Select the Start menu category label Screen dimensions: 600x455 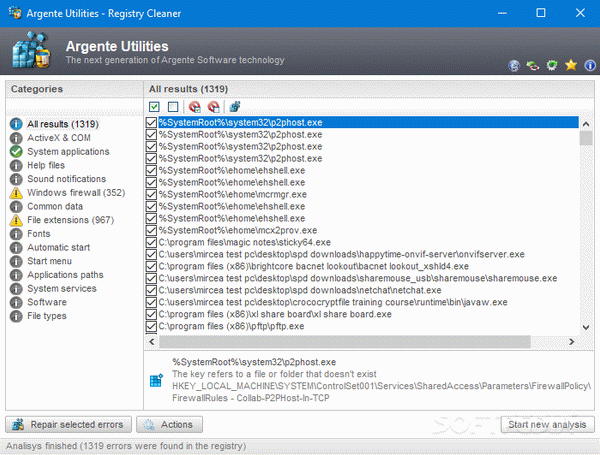(49, 261)
